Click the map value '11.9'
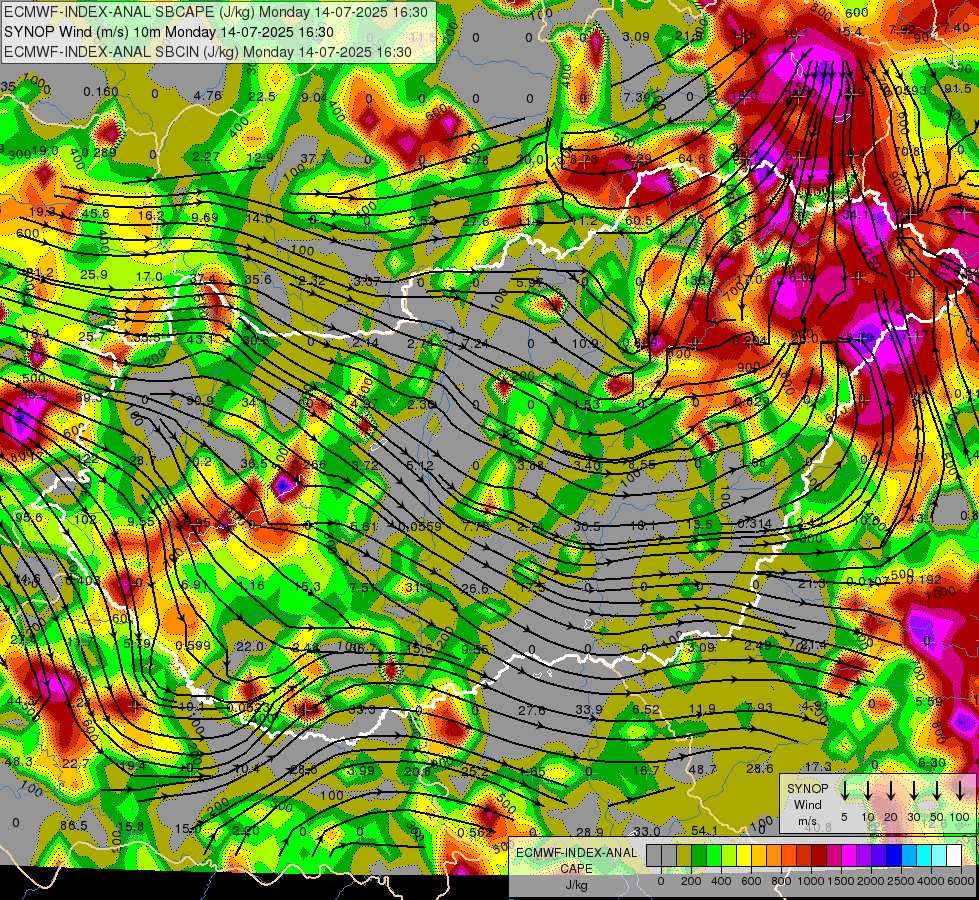This screenshot has height=900, width=979. 702,708
